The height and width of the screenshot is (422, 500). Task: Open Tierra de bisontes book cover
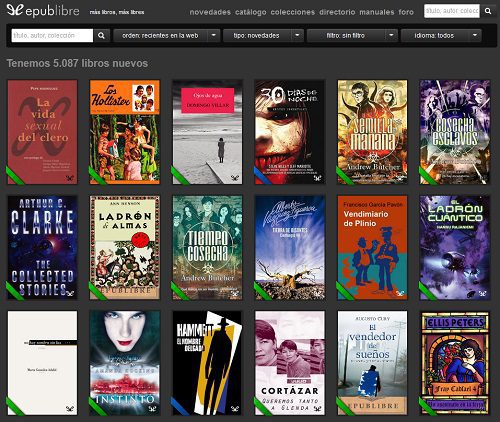point(290,248)
